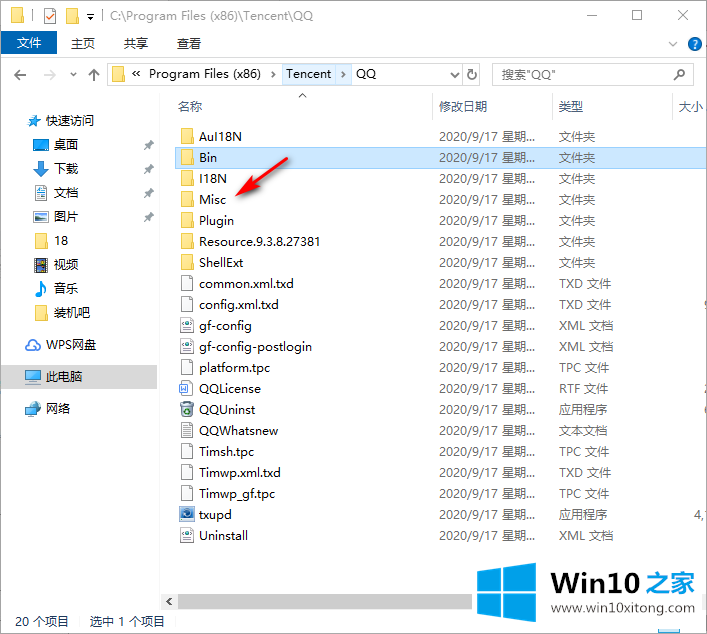The image size is (707, 634).
Task: Open the Help question mark icon
Action: (694, 44)
